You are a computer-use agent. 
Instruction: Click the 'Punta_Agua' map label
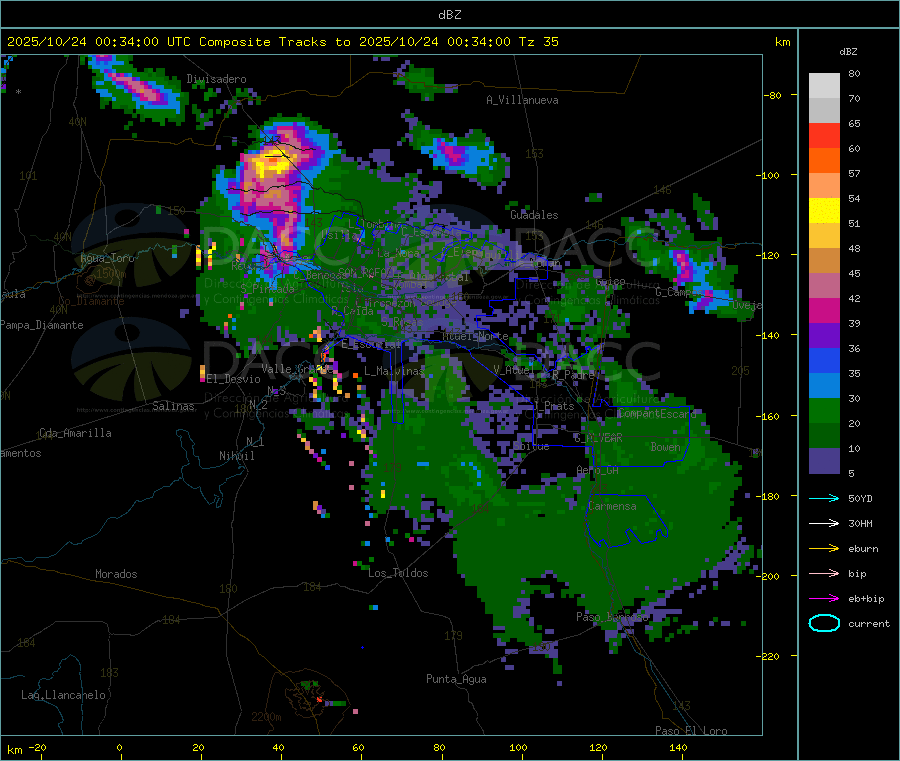(x=456, y=679)
